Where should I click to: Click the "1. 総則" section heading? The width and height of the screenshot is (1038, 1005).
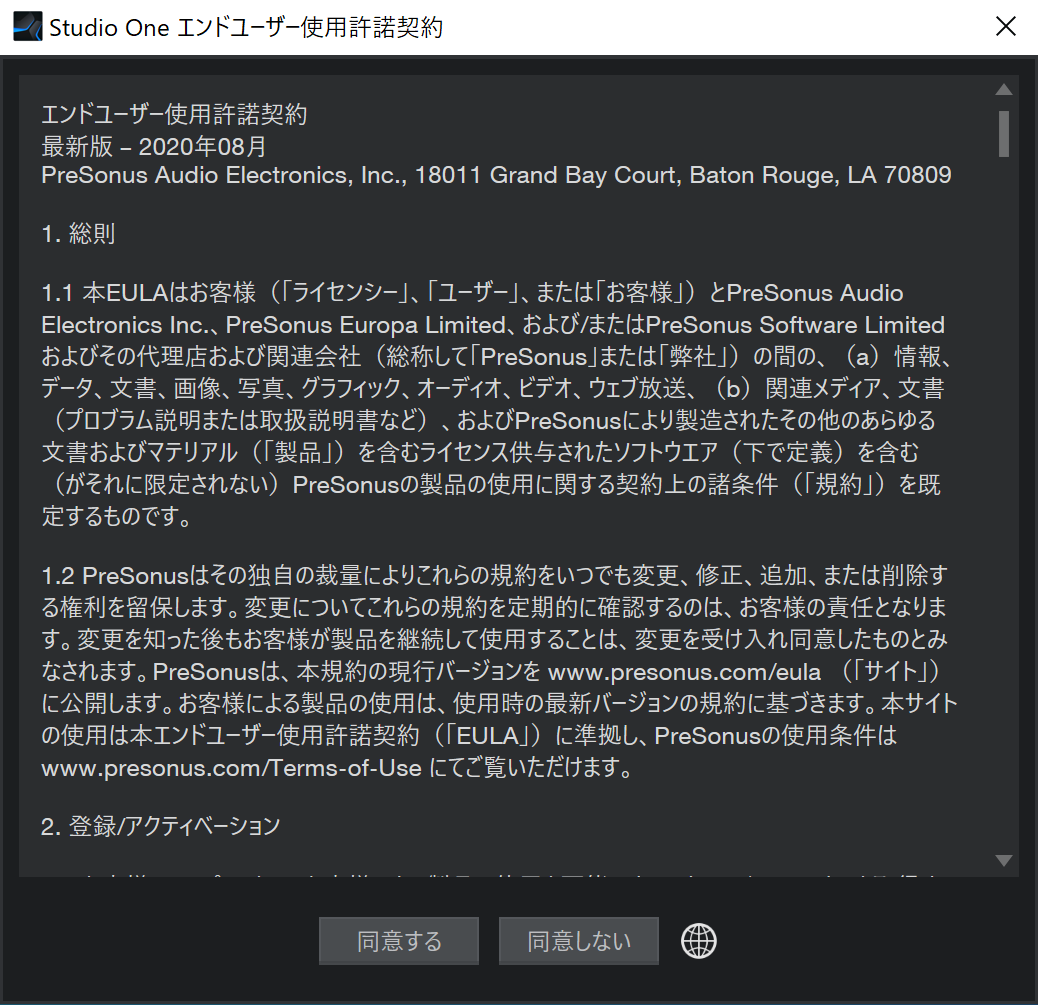[78, 234]
